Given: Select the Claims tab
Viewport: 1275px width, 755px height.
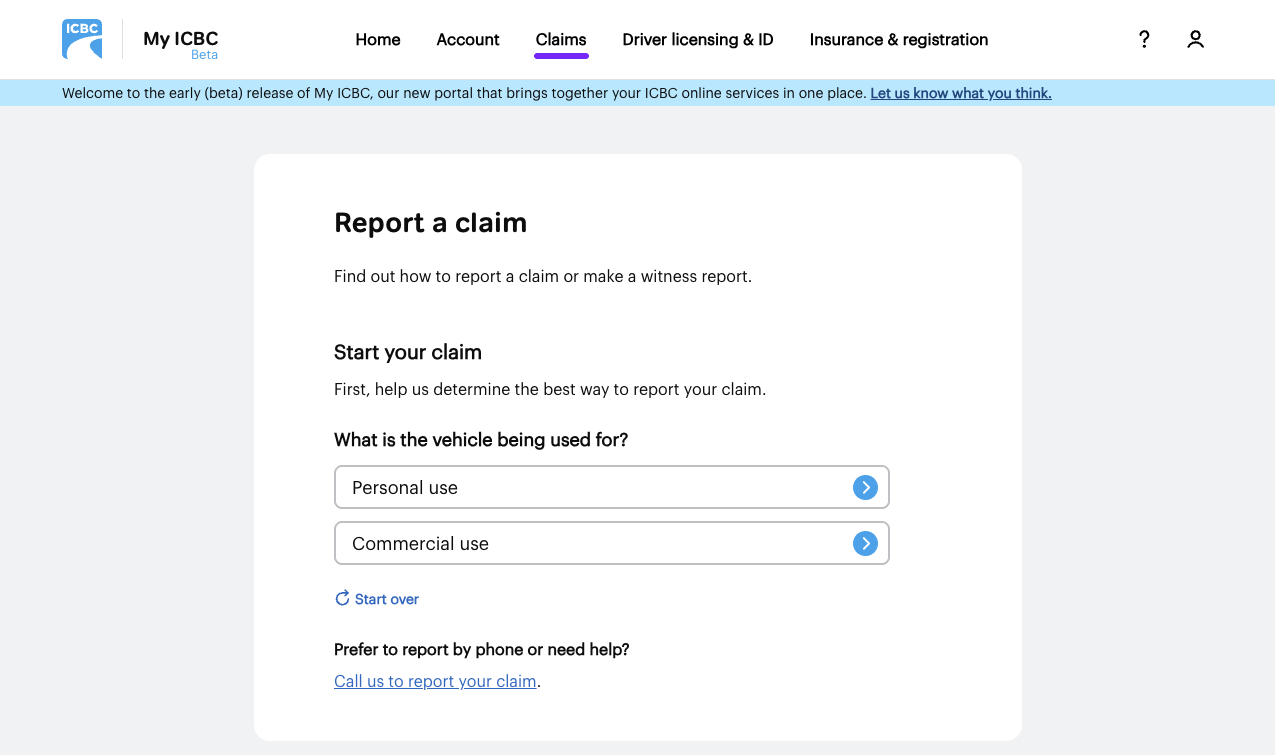Looking at the screenshot, I should point(561,40).
